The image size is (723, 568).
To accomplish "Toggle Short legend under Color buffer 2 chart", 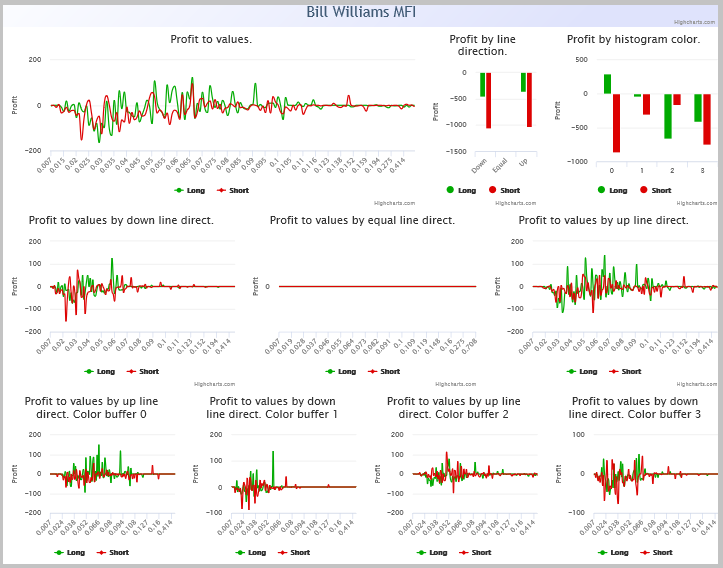I will pyautogui.click(x=475, y=552).
